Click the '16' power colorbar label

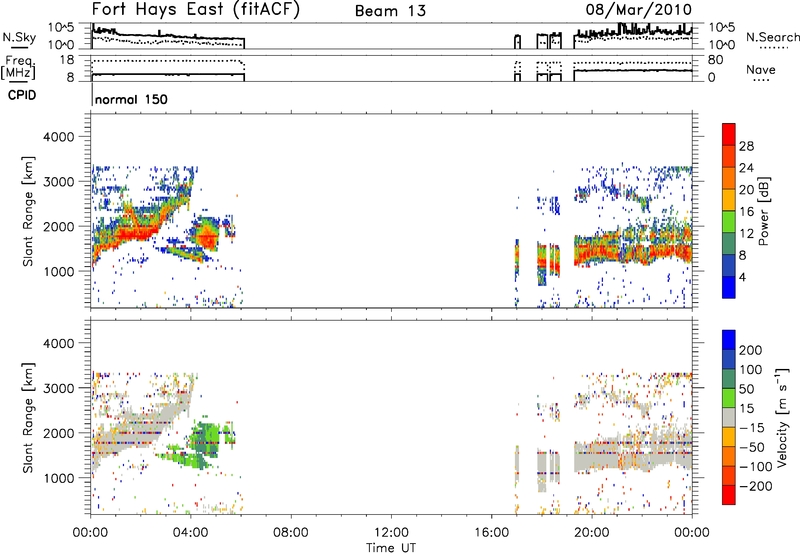point(746,212)
